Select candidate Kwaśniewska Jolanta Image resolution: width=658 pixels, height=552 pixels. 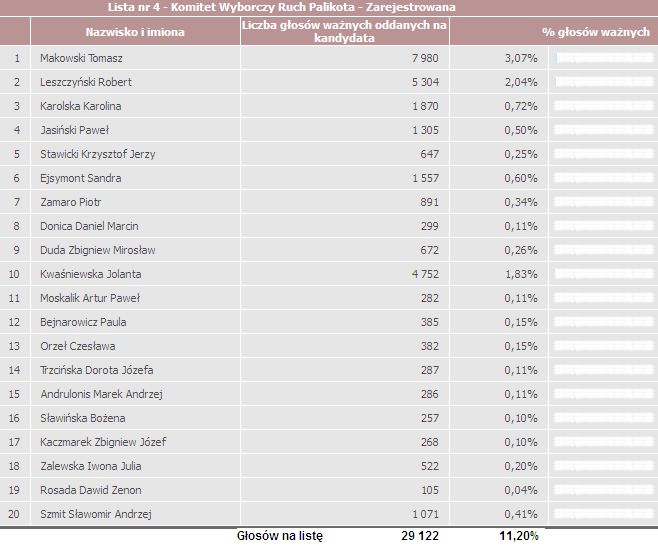point(91,274)
